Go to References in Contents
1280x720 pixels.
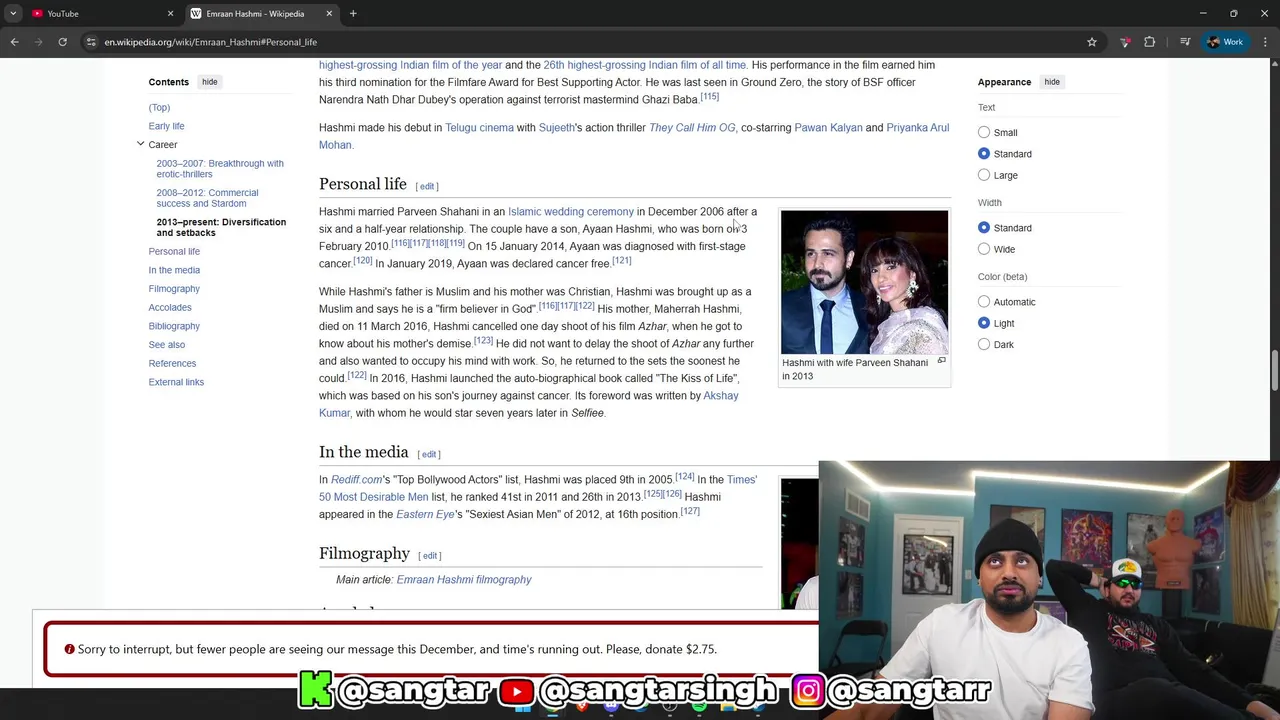point(172,363)
